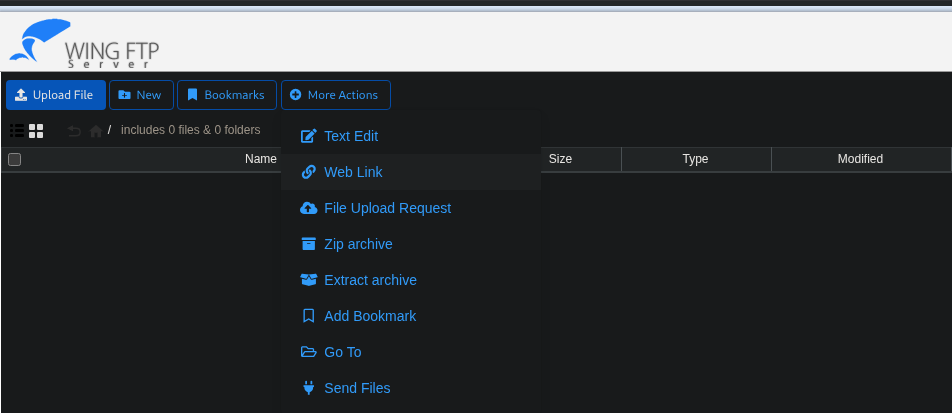Sort by the Type column header
Screen dimensions: 952x413
pyautogui.click(x=696, y=159)
